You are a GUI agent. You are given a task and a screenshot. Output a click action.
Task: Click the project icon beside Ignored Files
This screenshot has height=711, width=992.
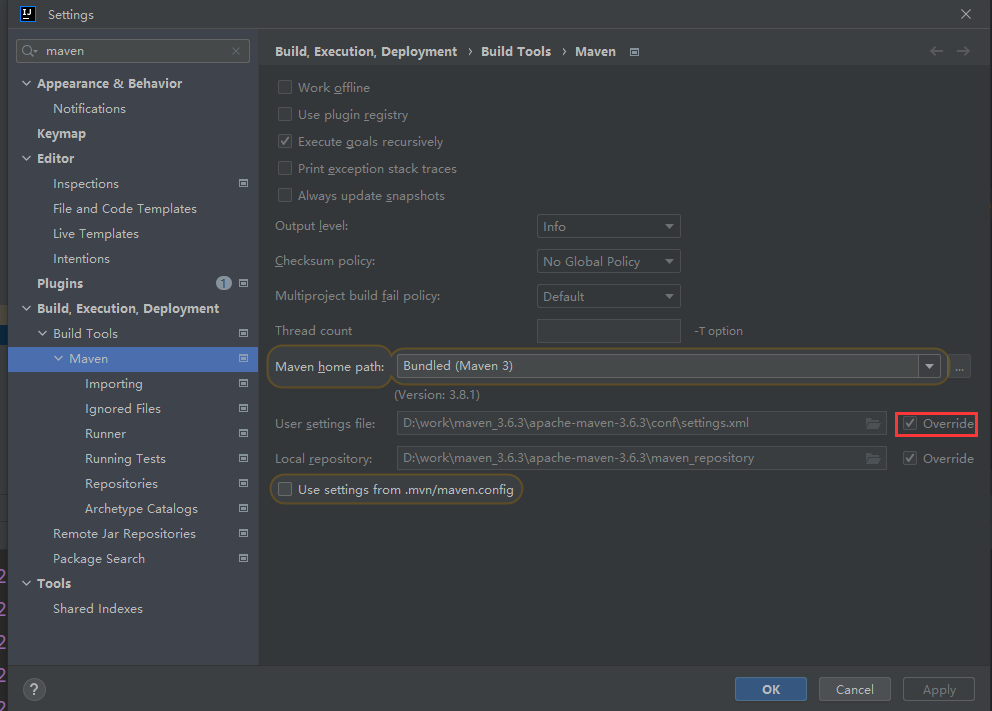coord(243,409)
